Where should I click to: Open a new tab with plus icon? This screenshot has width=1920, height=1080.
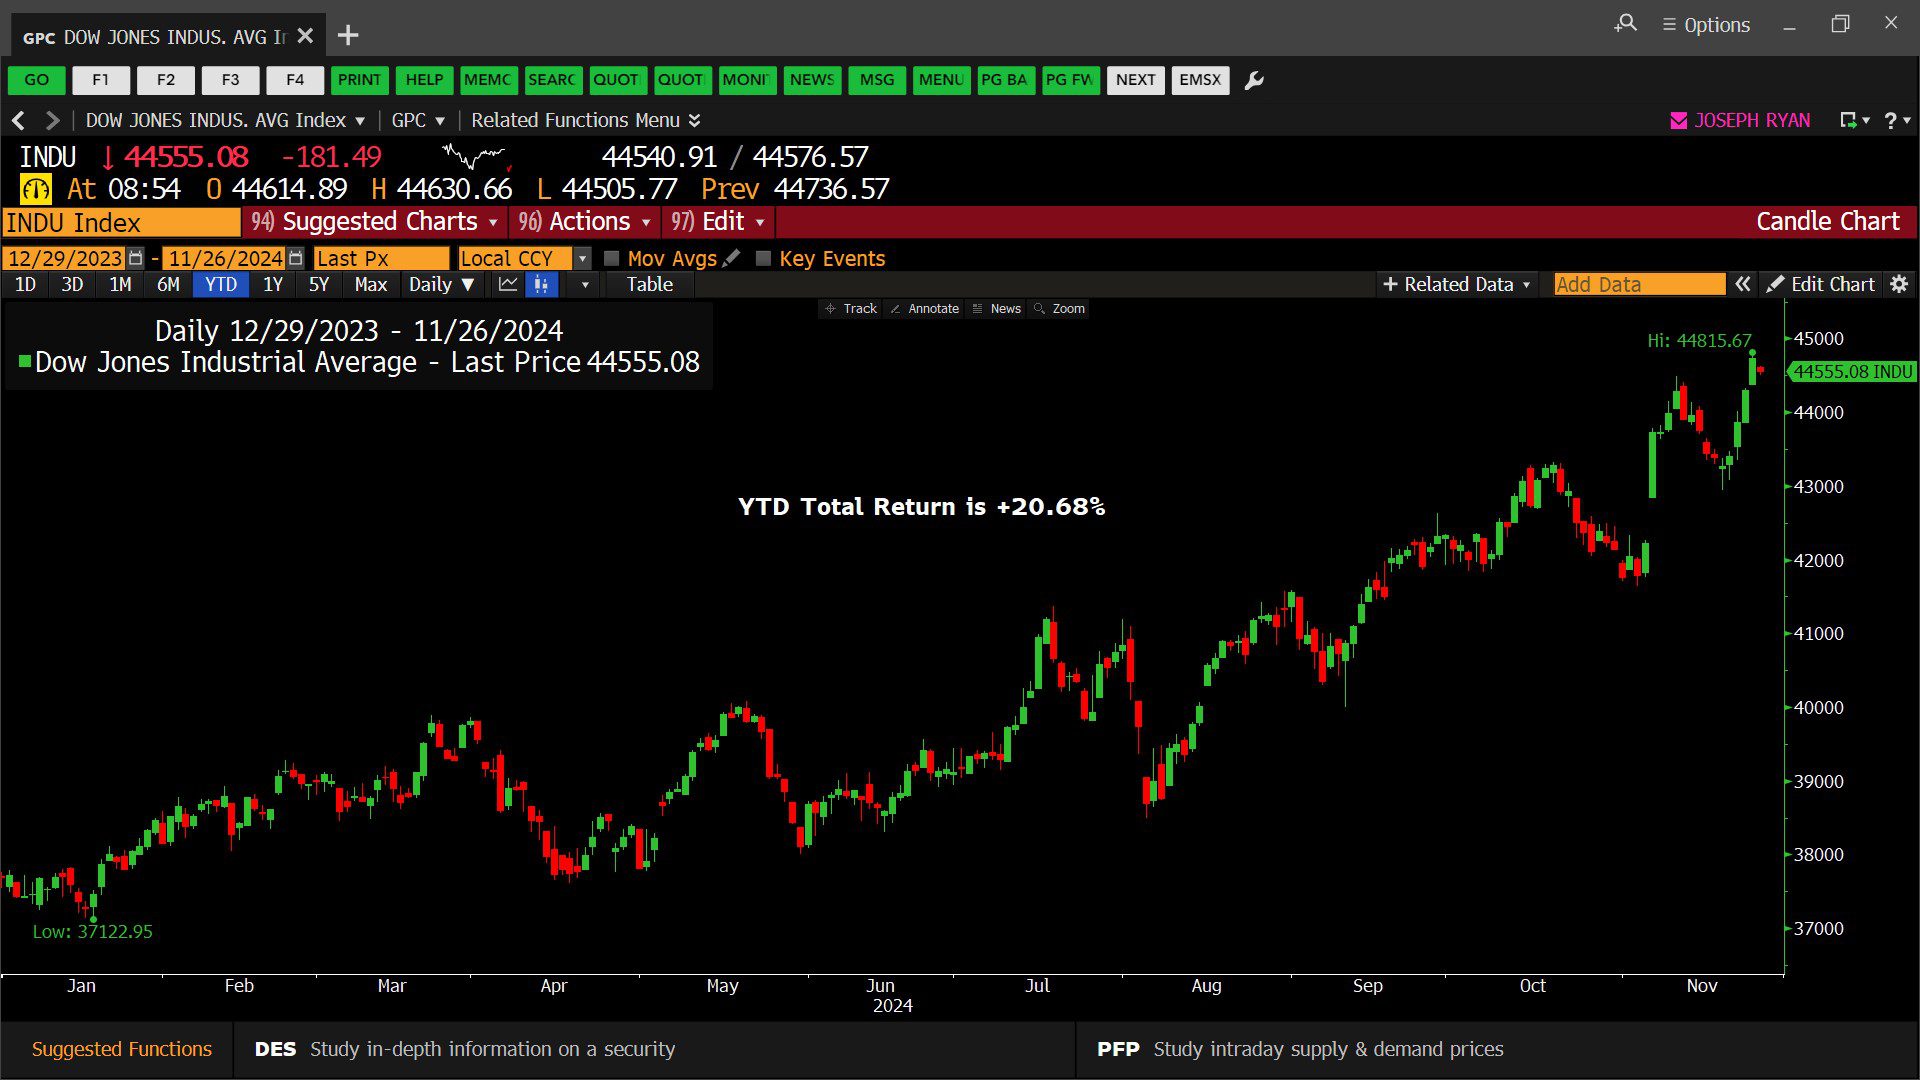(x=348, y=36)
